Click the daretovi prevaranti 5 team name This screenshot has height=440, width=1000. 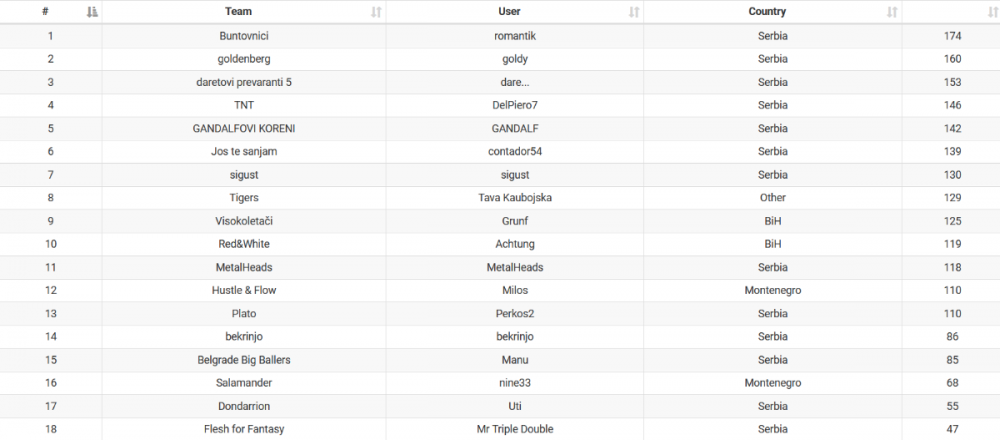(244, 82)
